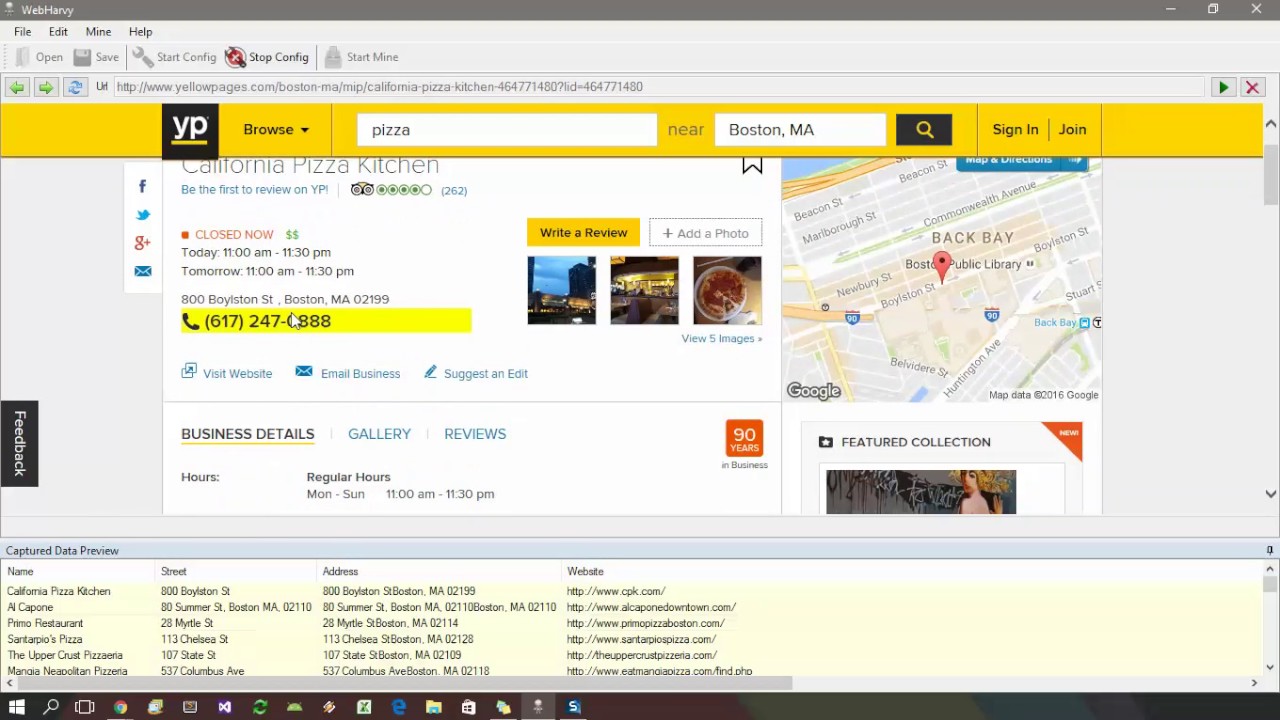Click the YP logo

pos(190,130)
